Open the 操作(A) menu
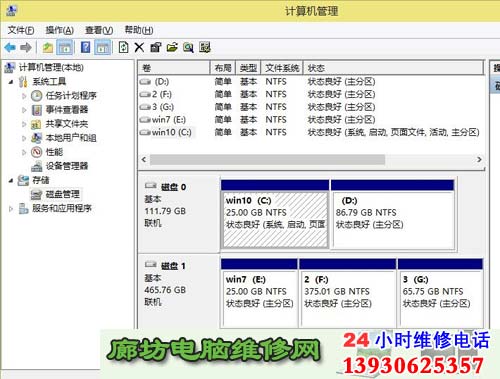Screen dimensions: 500x379 click(x=59, y=30)
